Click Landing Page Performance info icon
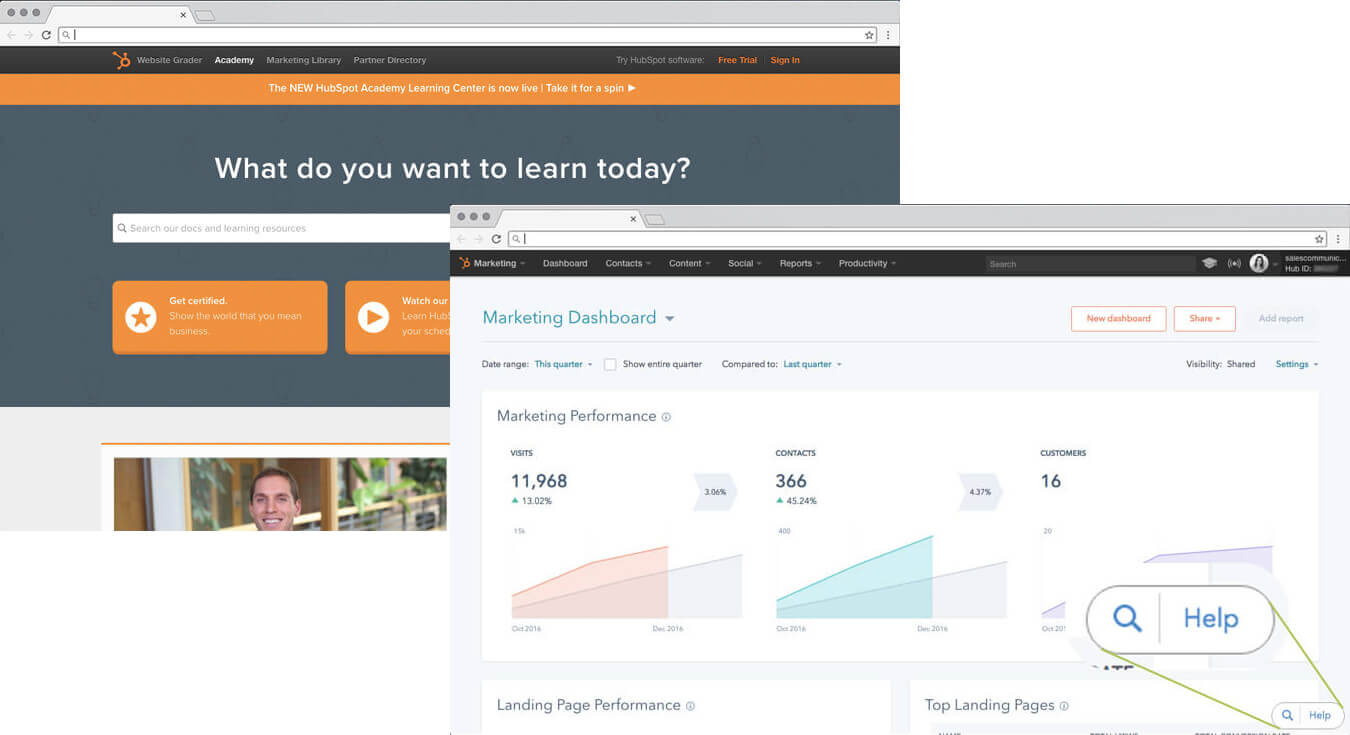The width and height of the screenshot is (1350, 735). 690,706
